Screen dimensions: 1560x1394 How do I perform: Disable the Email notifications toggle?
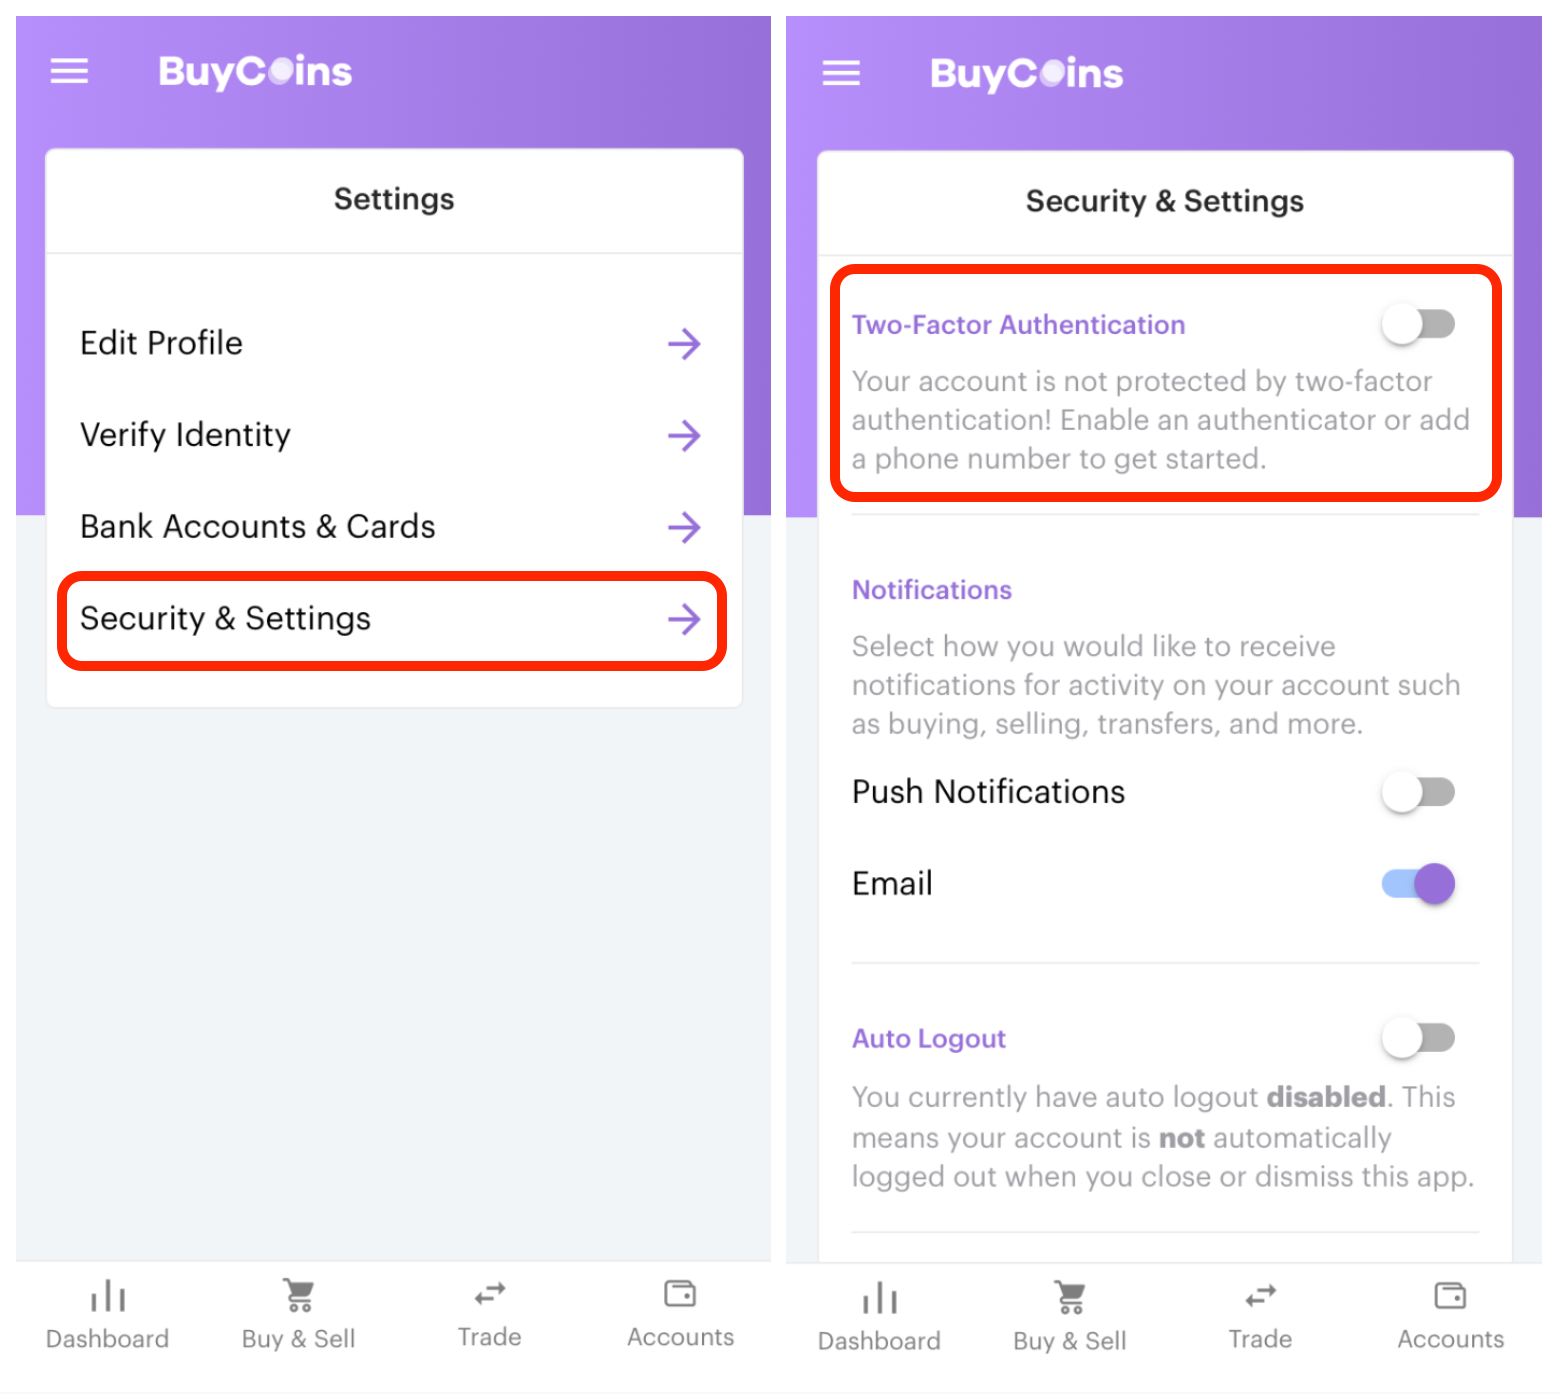[x=1418, y=883]
